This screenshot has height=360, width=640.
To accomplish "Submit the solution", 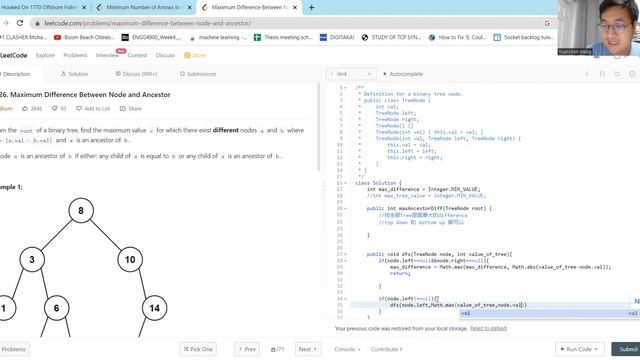I will [x=626, y=349].
